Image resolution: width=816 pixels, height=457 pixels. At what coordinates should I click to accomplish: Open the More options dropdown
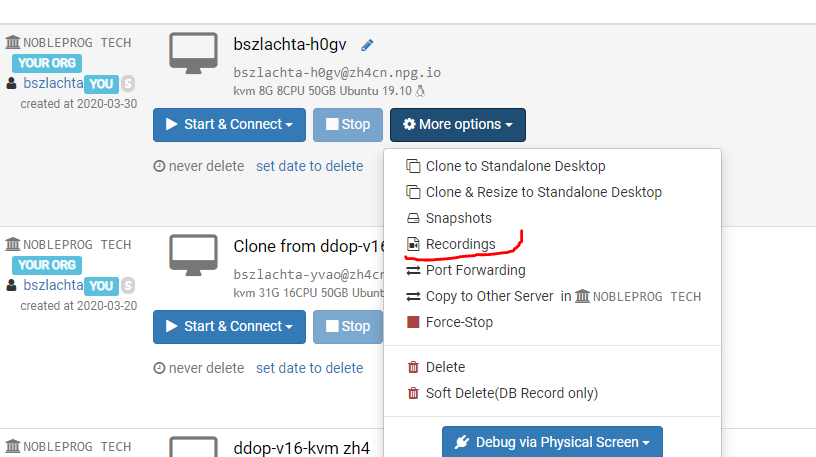point(458,125)
